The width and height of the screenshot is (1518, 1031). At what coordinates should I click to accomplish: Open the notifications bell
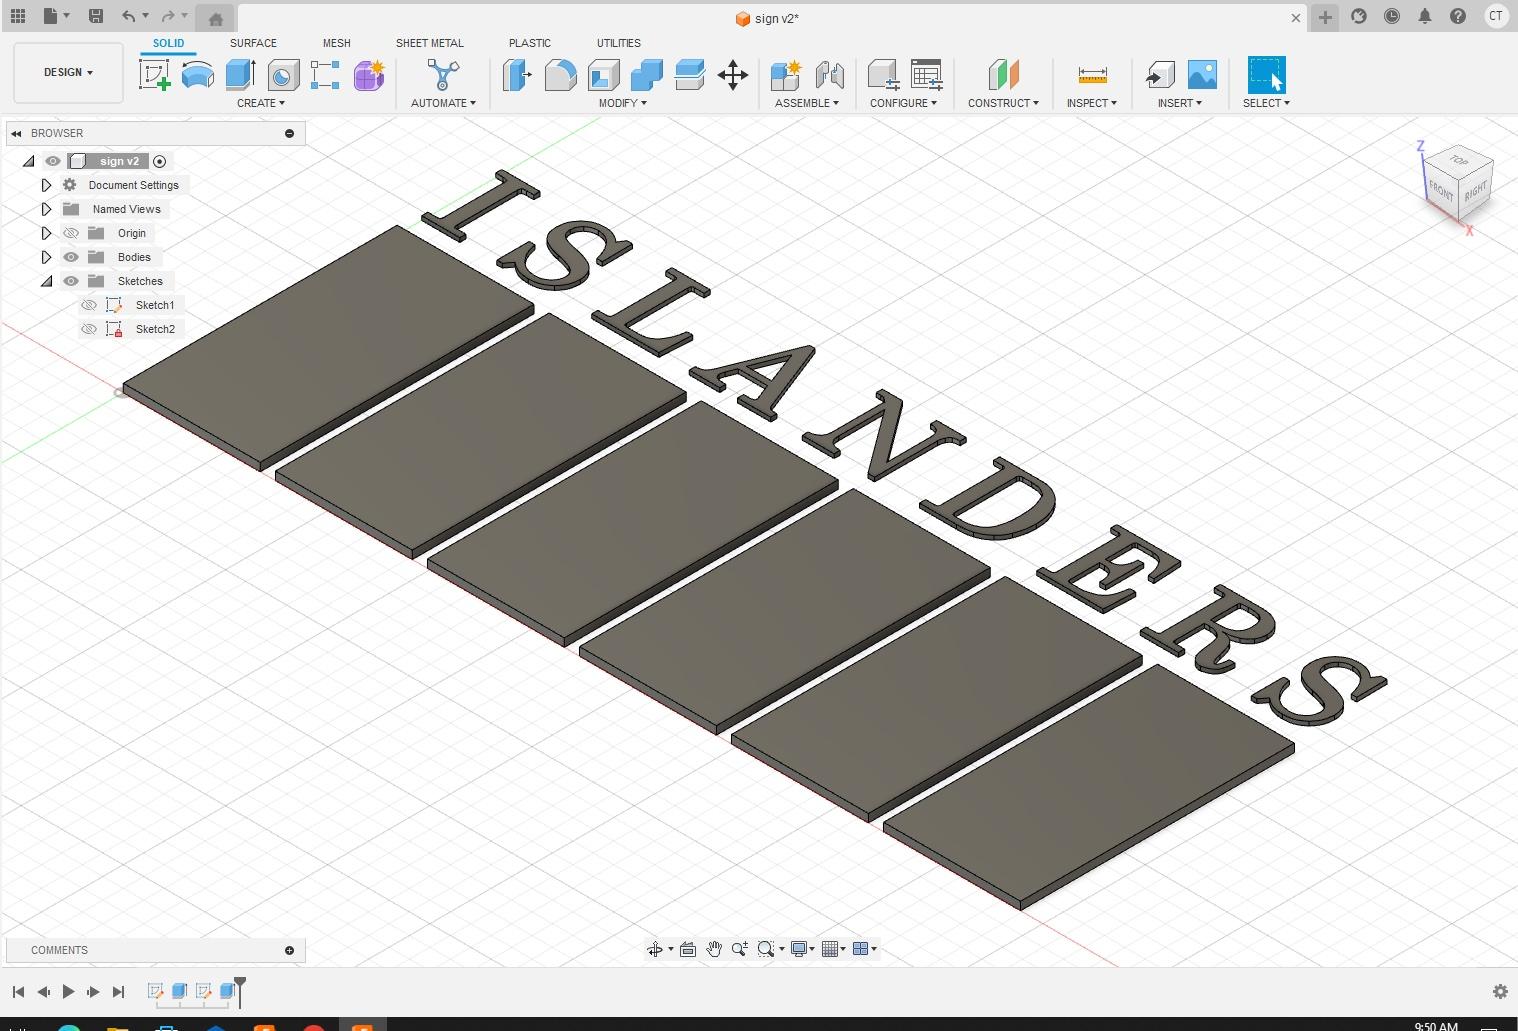[1425, 16]
